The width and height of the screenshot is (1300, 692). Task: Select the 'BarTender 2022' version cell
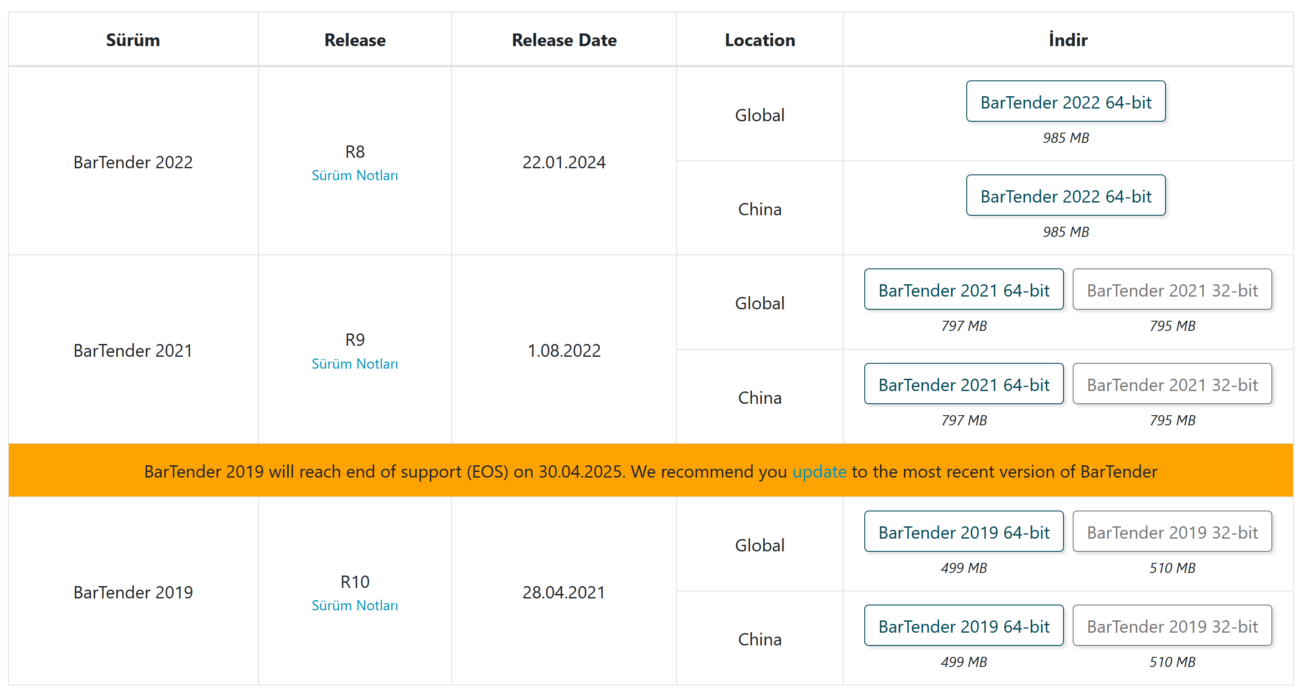(x=133, y=162)
